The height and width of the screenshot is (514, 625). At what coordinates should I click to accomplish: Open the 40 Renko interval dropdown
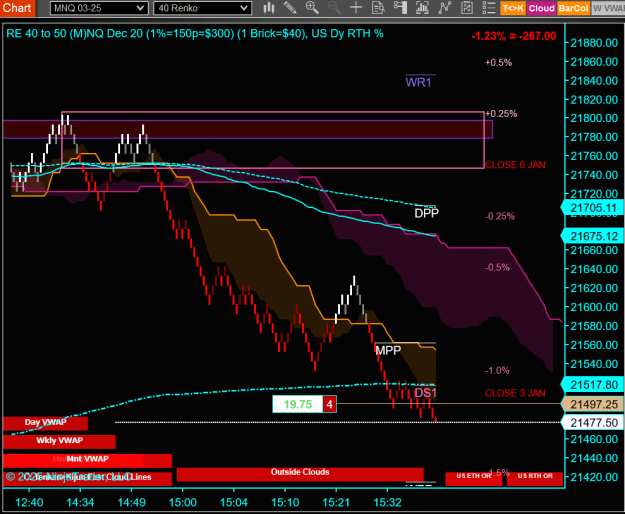point(202,8)
